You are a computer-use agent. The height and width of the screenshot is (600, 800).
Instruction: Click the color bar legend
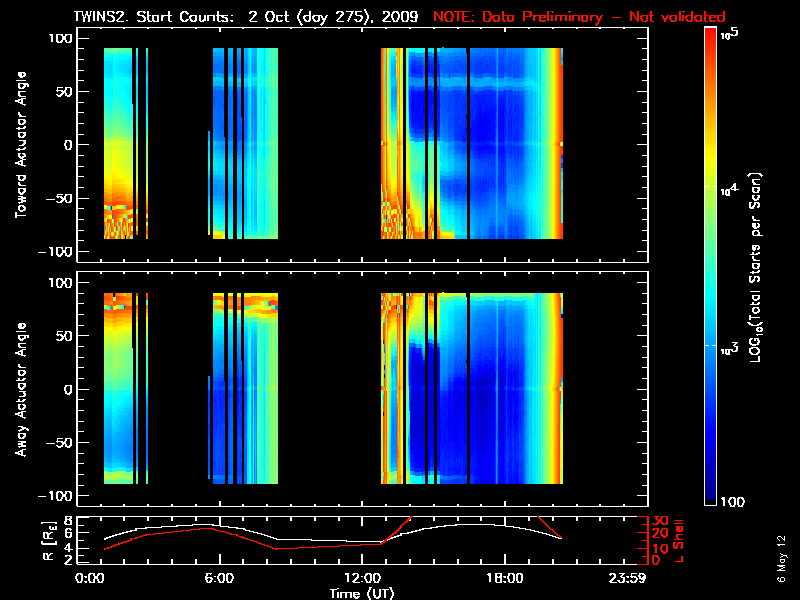coord(711,266)
